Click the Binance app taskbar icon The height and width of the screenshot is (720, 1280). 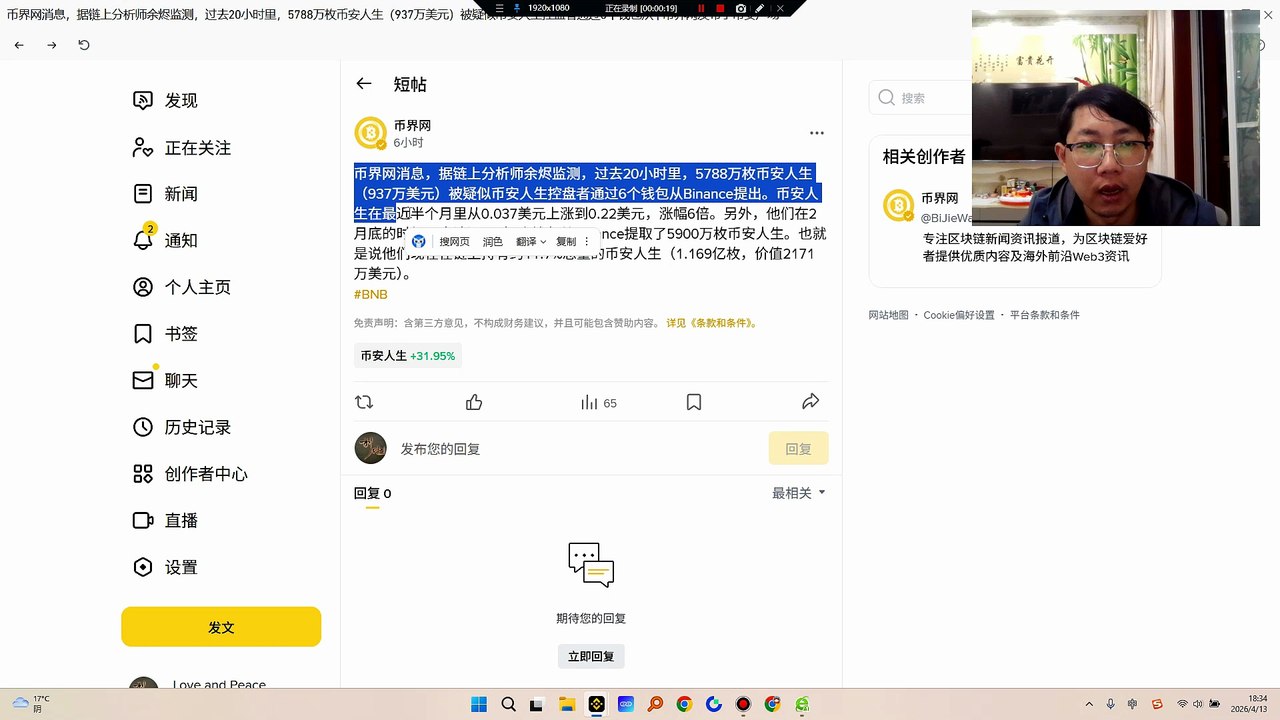coord(596,704)
